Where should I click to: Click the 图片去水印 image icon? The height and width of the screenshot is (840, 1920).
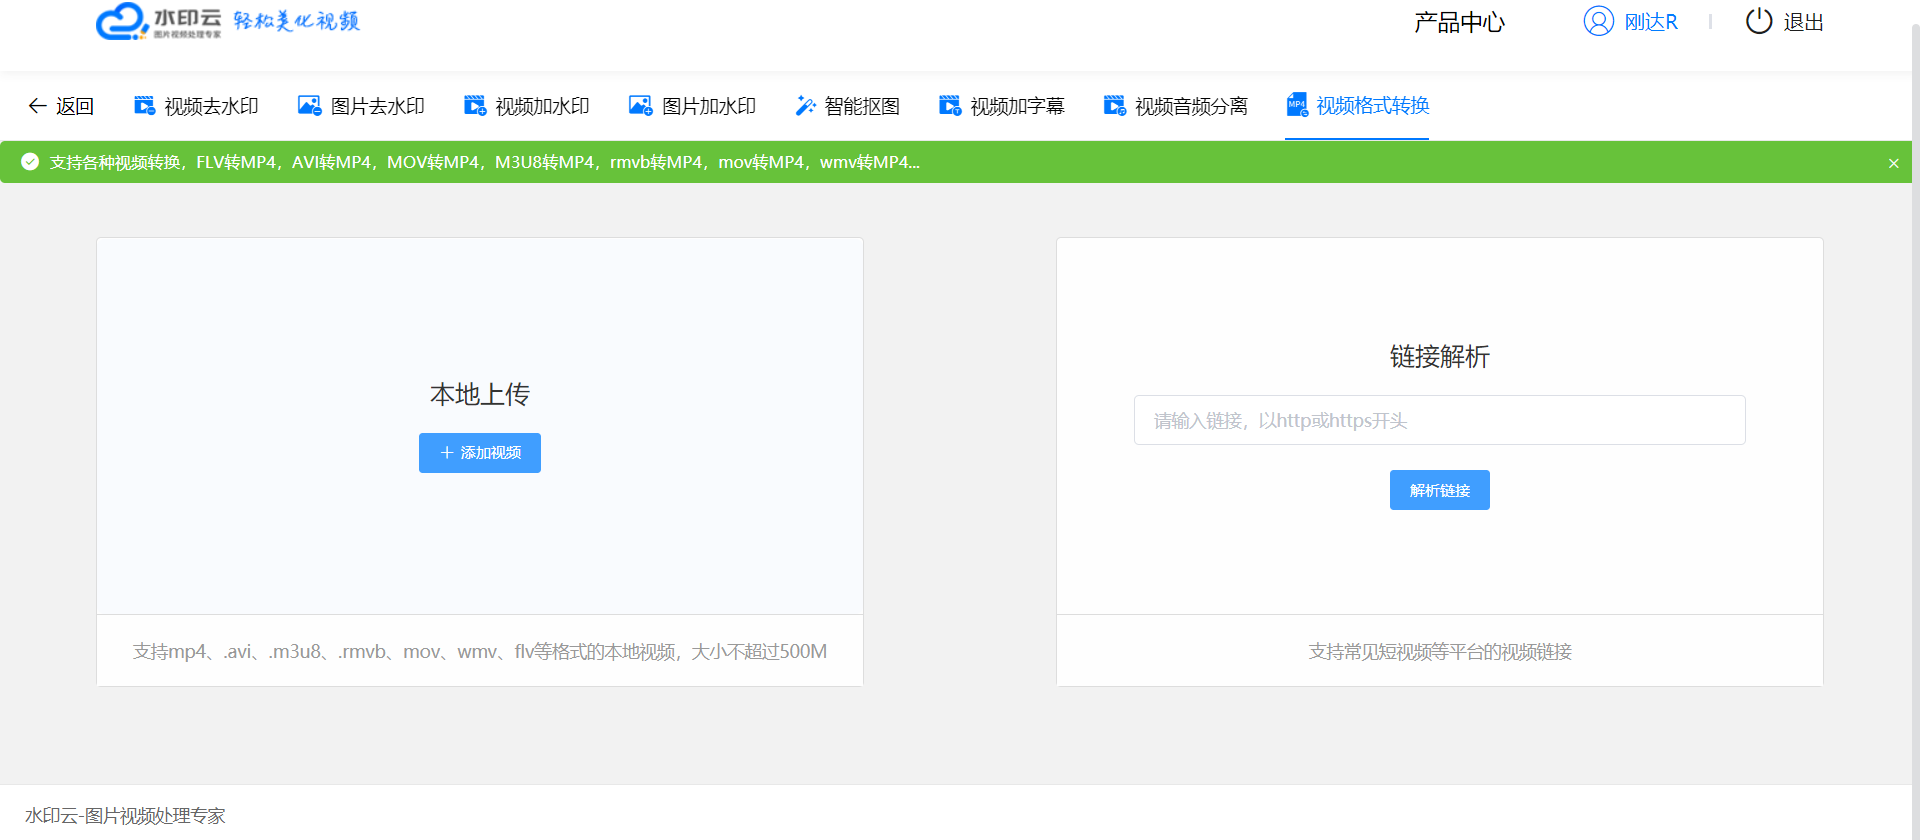pyautogui.click(x=309, y=106)
